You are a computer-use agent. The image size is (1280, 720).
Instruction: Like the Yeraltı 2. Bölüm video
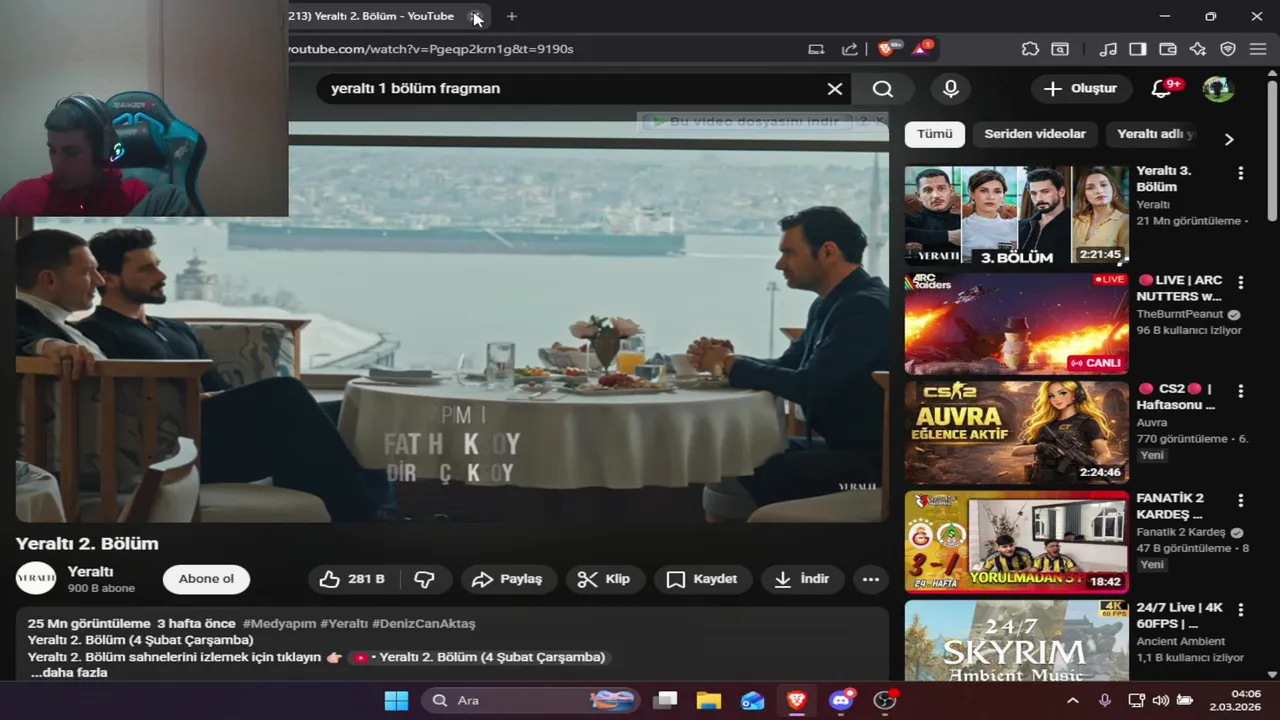353,579
